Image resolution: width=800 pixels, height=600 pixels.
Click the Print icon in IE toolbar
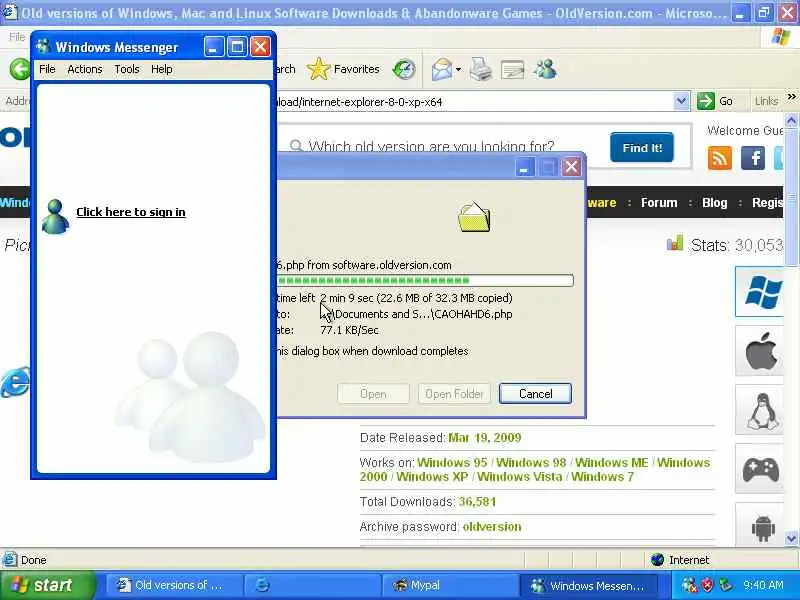coord(480,69)
